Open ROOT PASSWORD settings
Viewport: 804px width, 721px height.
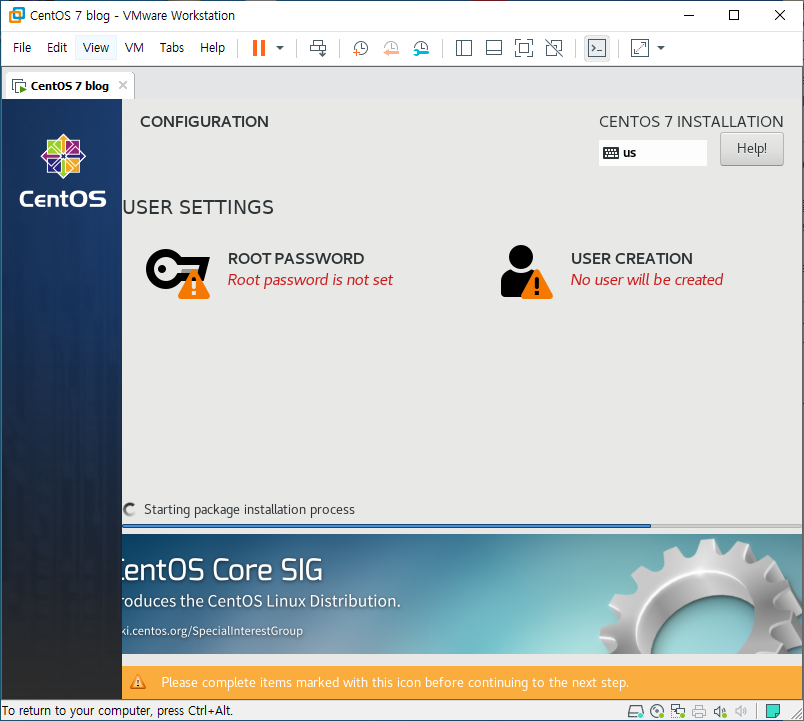click(x=270, y=270)
